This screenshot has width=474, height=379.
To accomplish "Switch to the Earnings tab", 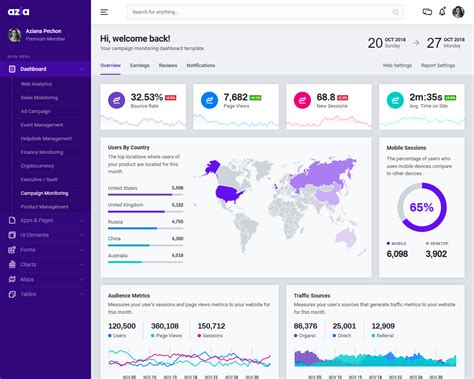I will pos(140,65).
